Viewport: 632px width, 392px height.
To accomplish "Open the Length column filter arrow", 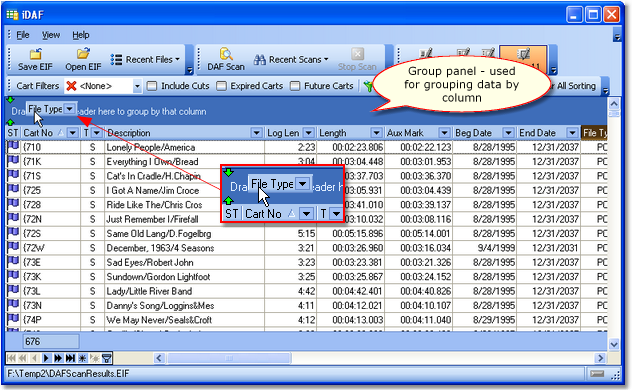I will coord(376,133).
